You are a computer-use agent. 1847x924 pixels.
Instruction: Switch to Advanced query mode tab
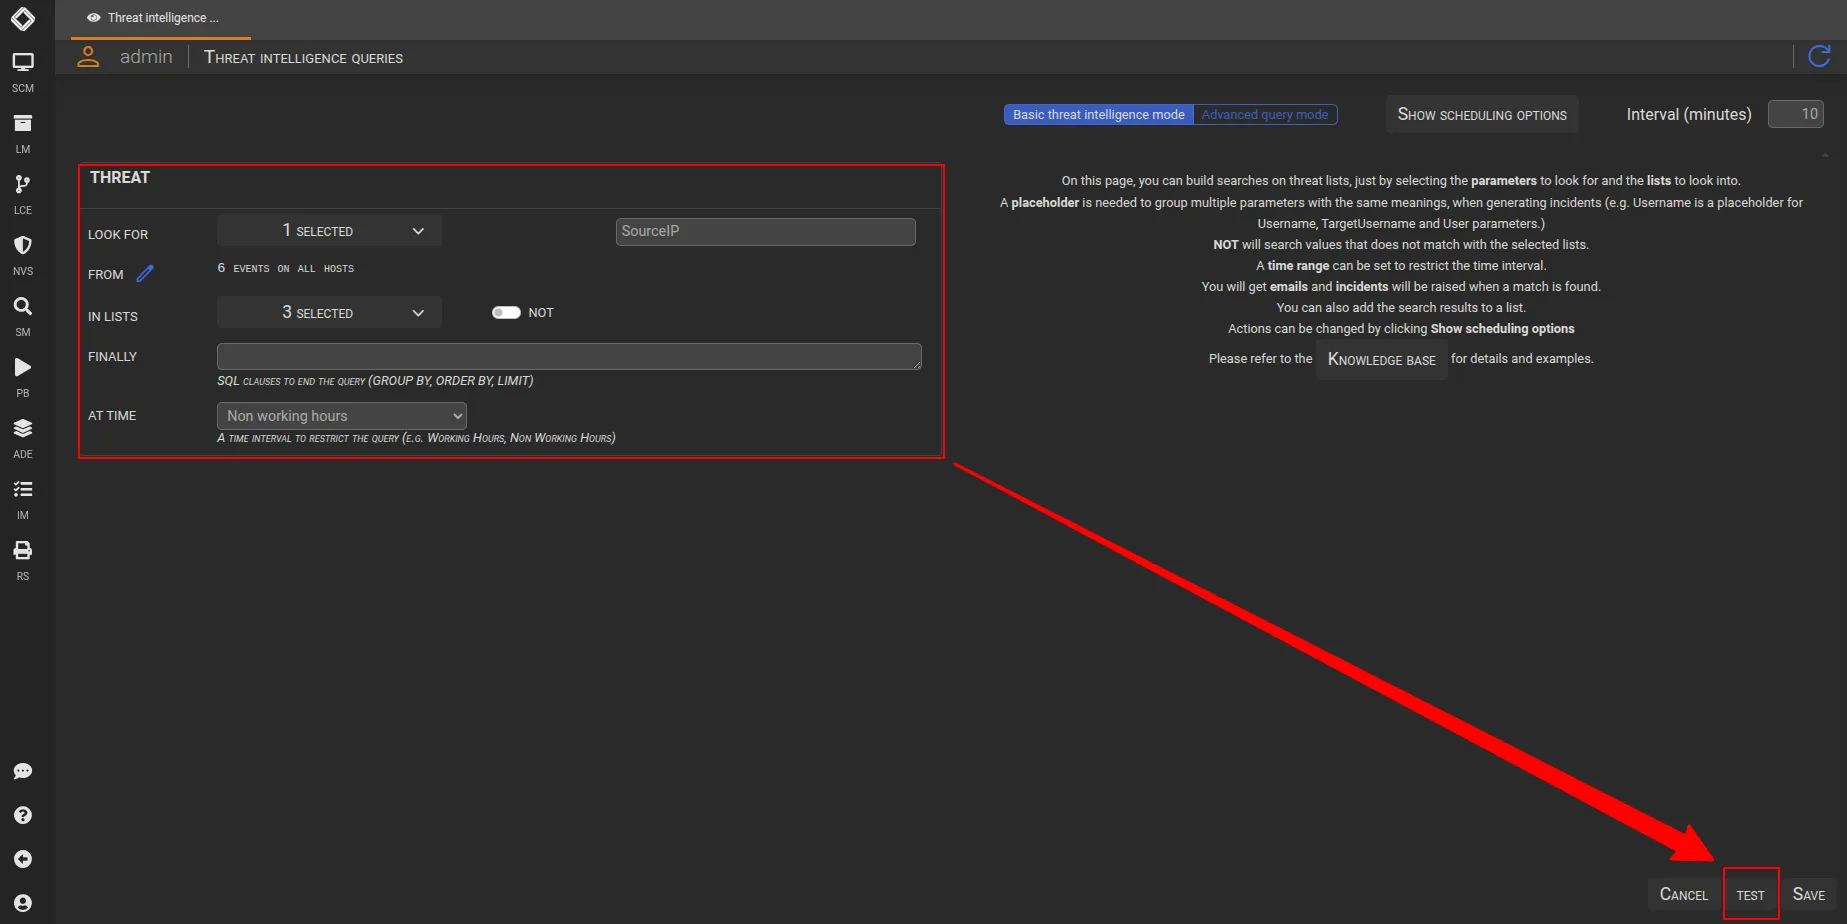click(1264, 114)
